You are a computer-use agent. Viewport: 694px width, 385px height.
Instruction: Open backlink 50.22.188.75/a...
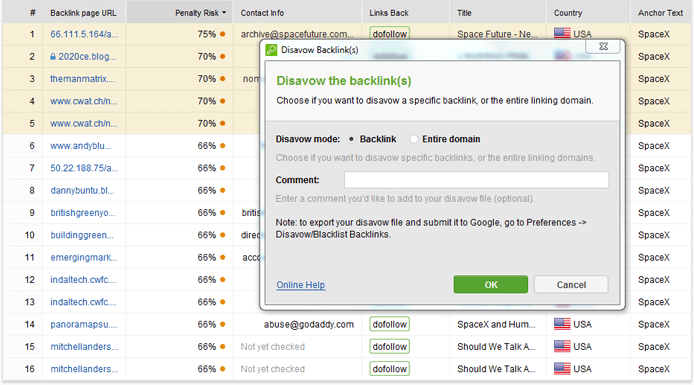(84, 168)
